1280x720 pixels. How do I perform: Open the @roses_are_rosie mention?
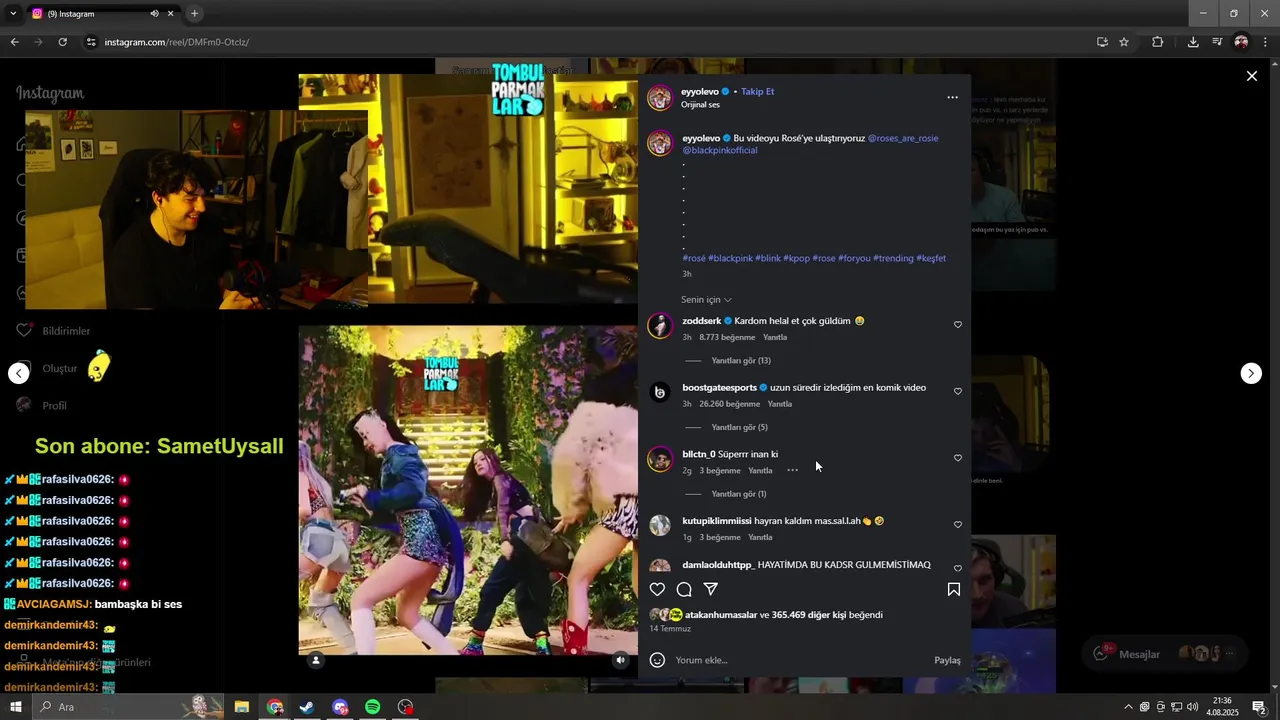[903, 138]
